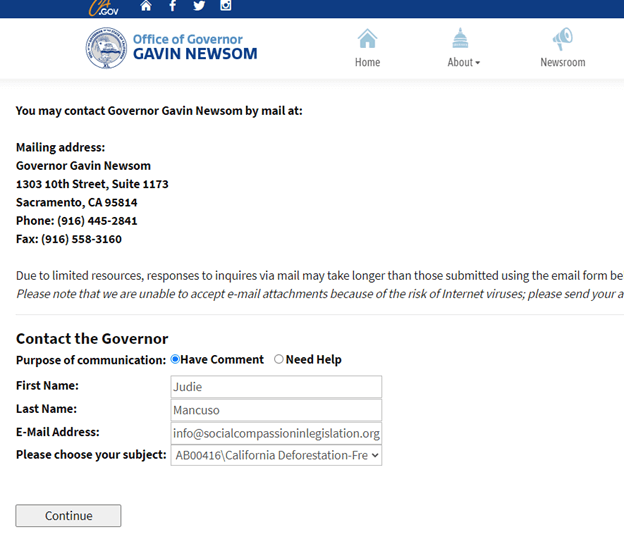Open the Facebook icon link
The width and height of the screenshot is (624, 539).
click(172, 6)
